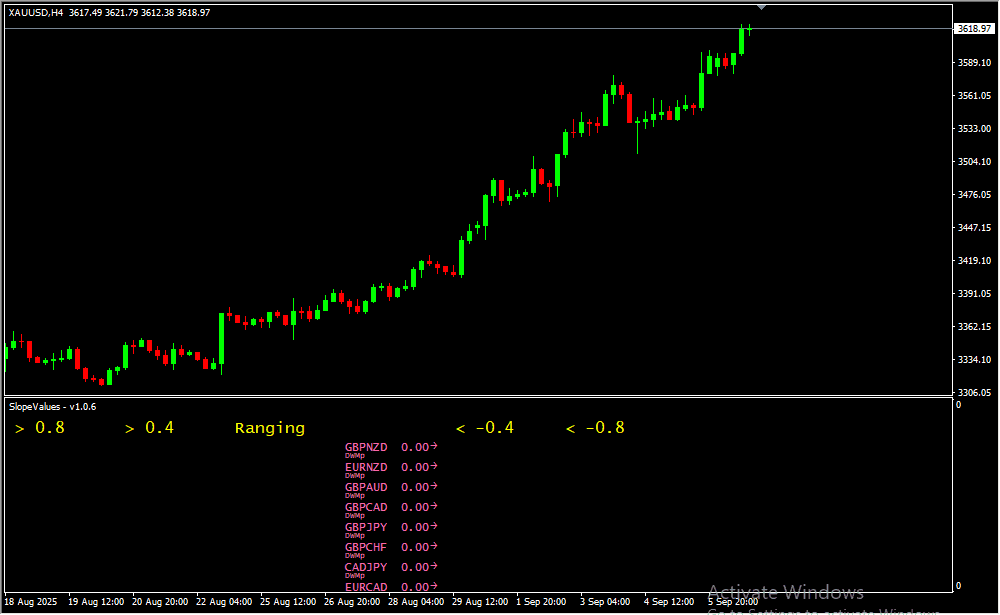The image size is (1000, 615).
Task: Click the 3504.10 level on price scale
Action: [973, 161]
